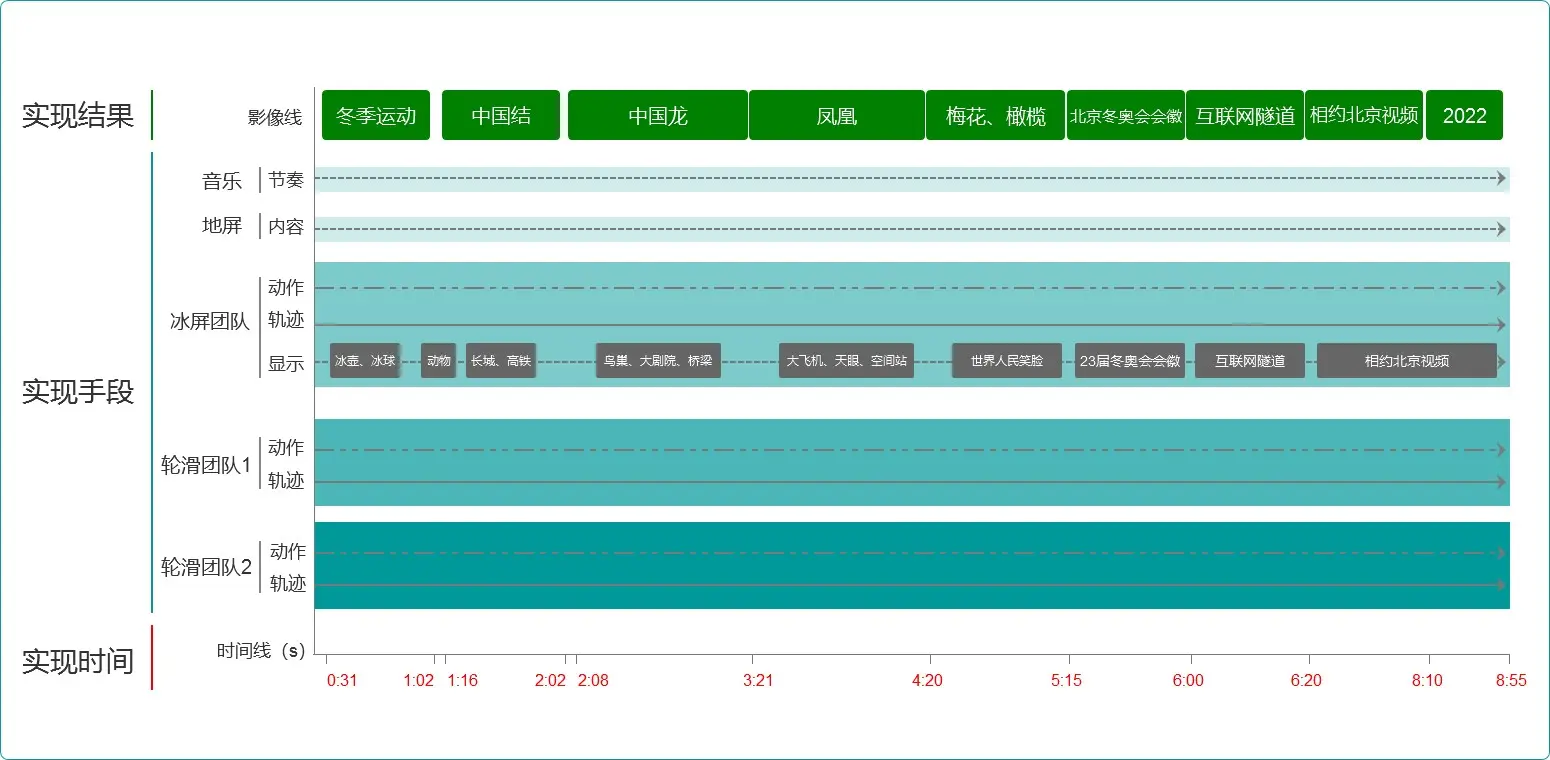The height and width of the screenshot is (760, 1550).
Task: Click the 显示 row label
Action: pyautogui.click(x=286, y=364)
